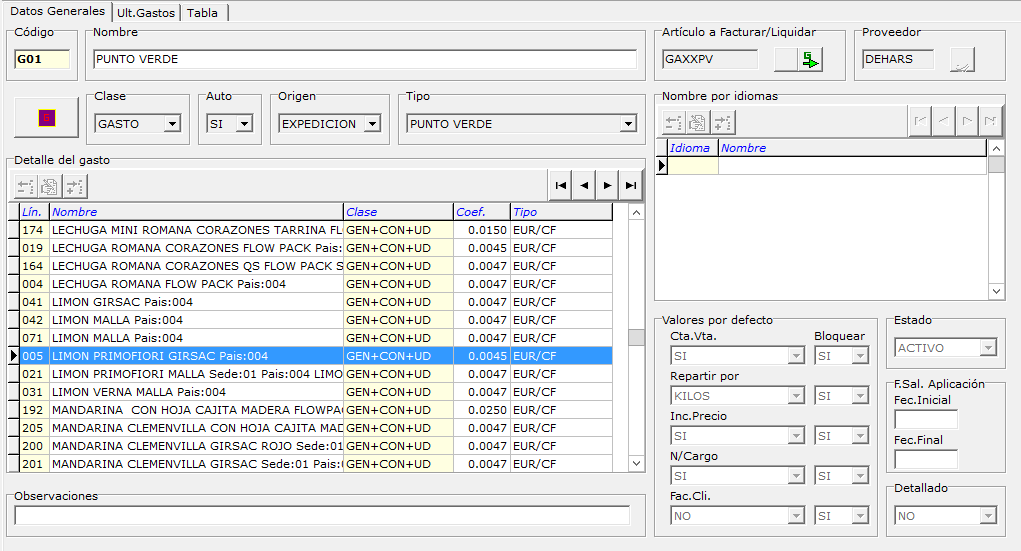Go to previous record in Detalle del gasto
1021x551 pixels.
click(x=584, y=185)
